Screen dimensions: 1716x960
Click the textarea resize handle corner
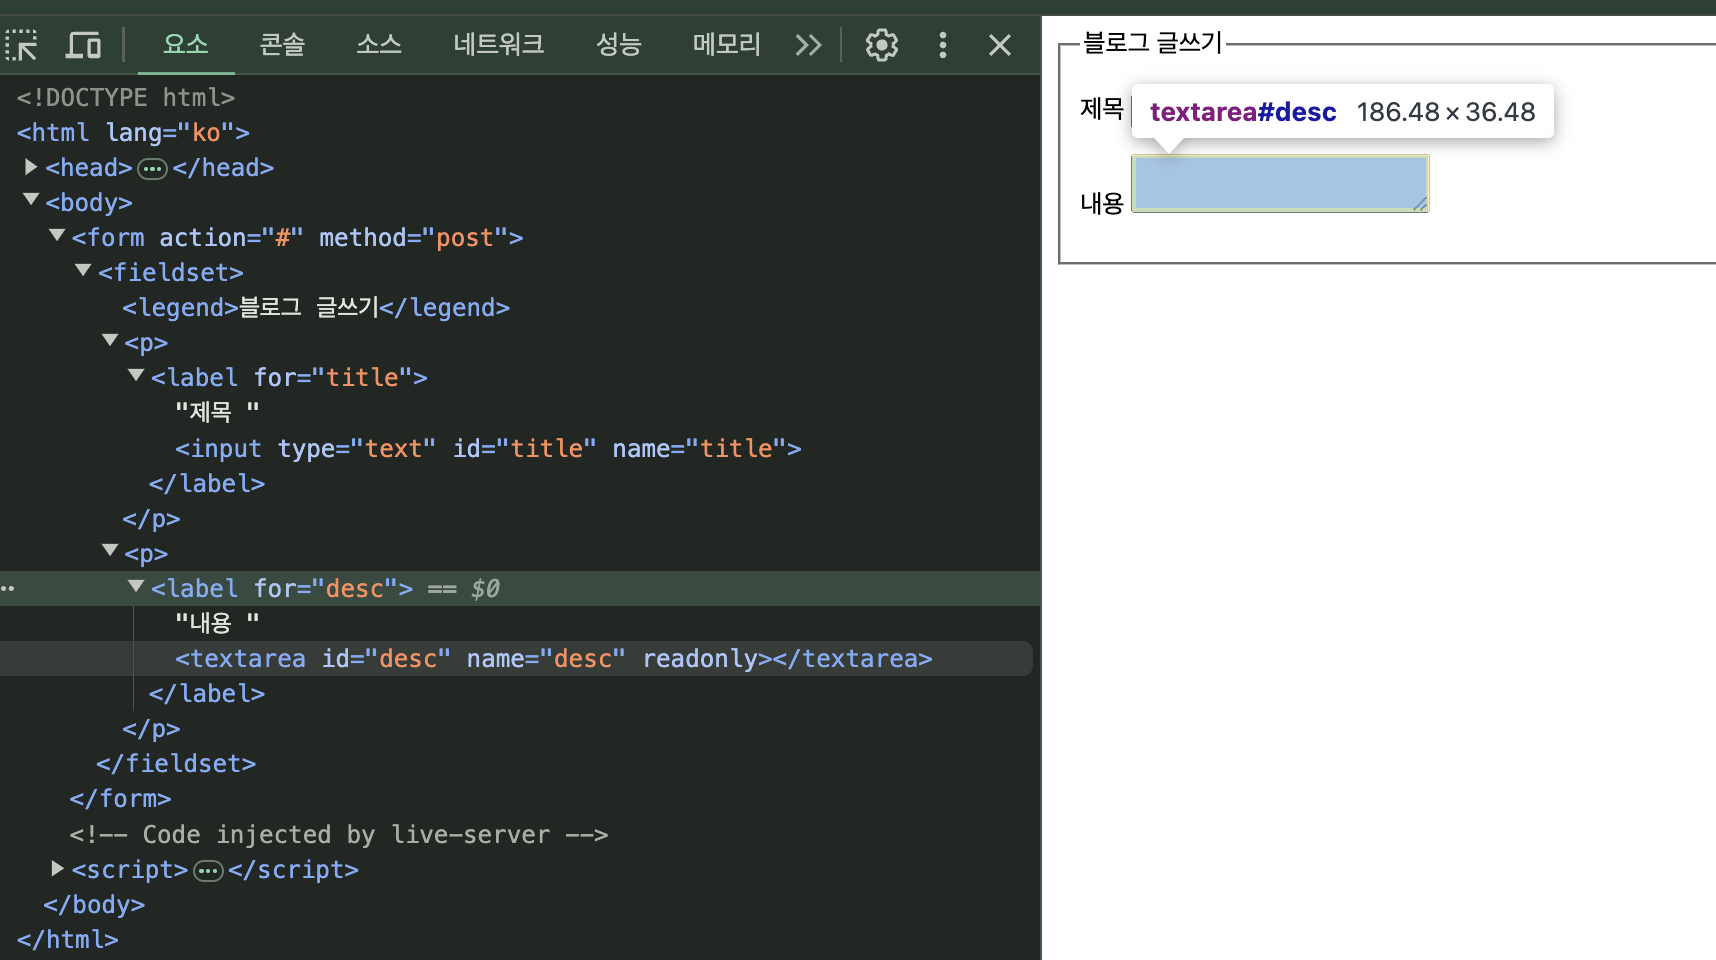1420,204
